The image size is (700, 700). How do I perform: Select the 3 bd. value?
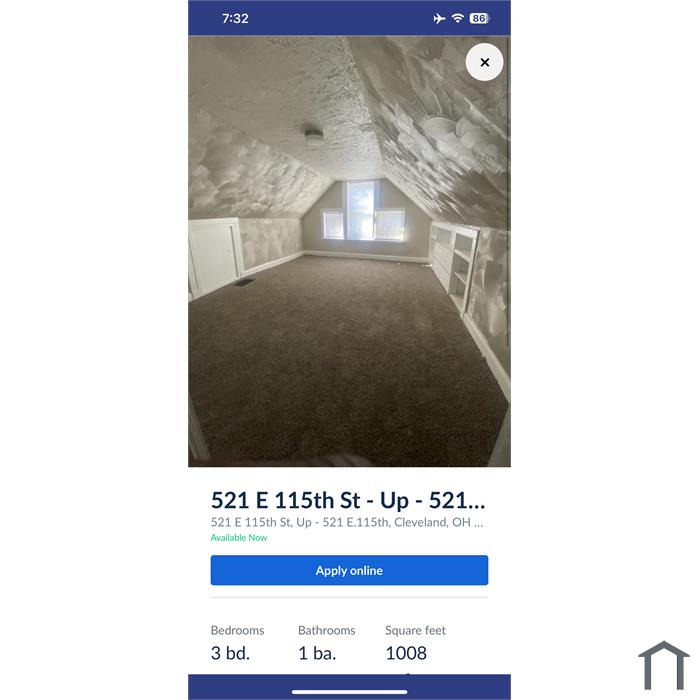230,653
